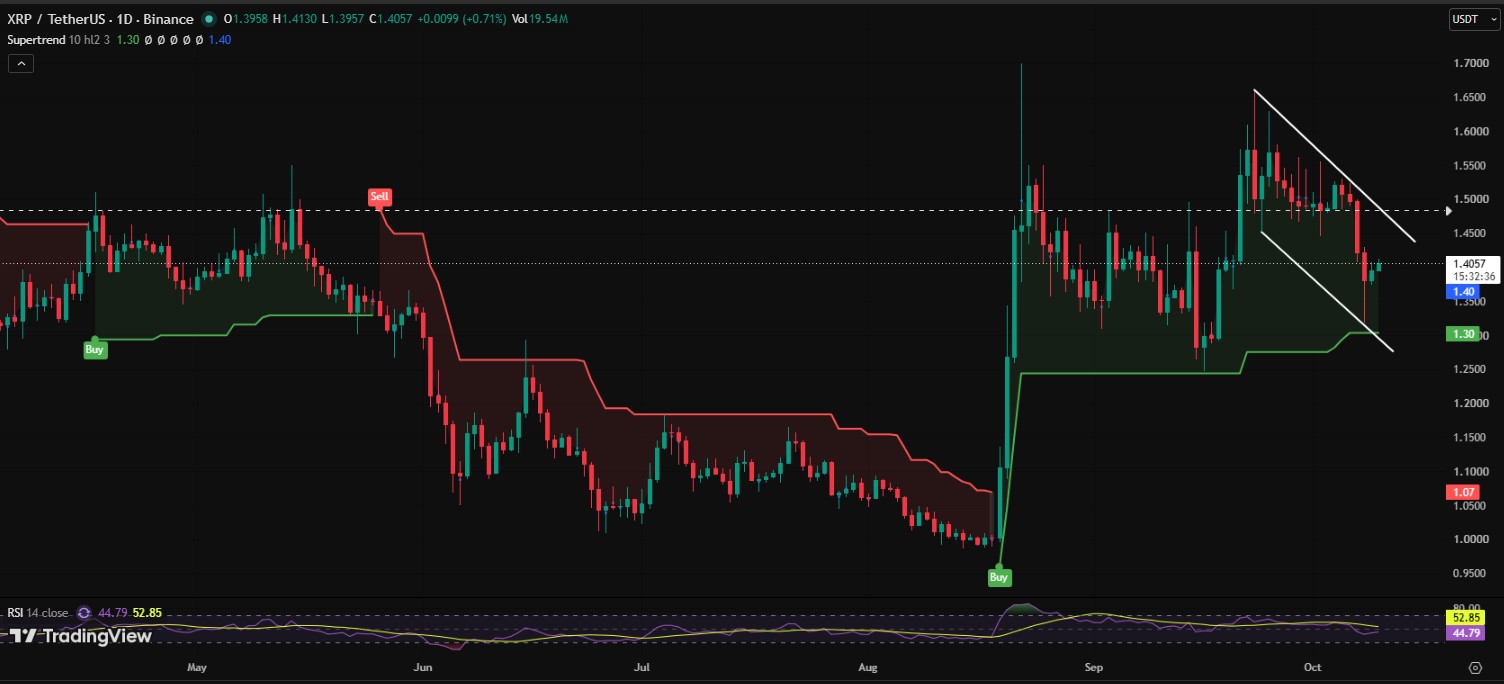Click the arrow marker at the dashed line's right end
The height and width of the screenshot is (684, 1504).
pos(1450,210)
